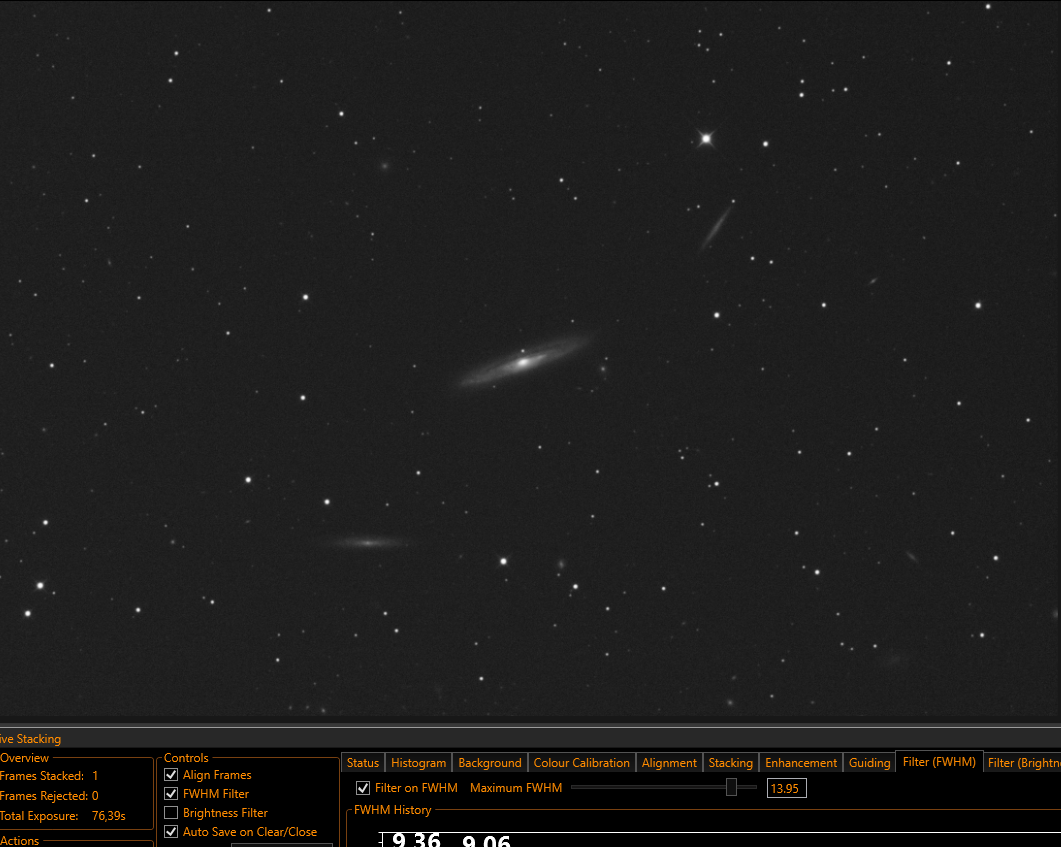Select the Colour Calibration tab
1061x847 pixels.
tap(581, 762)
